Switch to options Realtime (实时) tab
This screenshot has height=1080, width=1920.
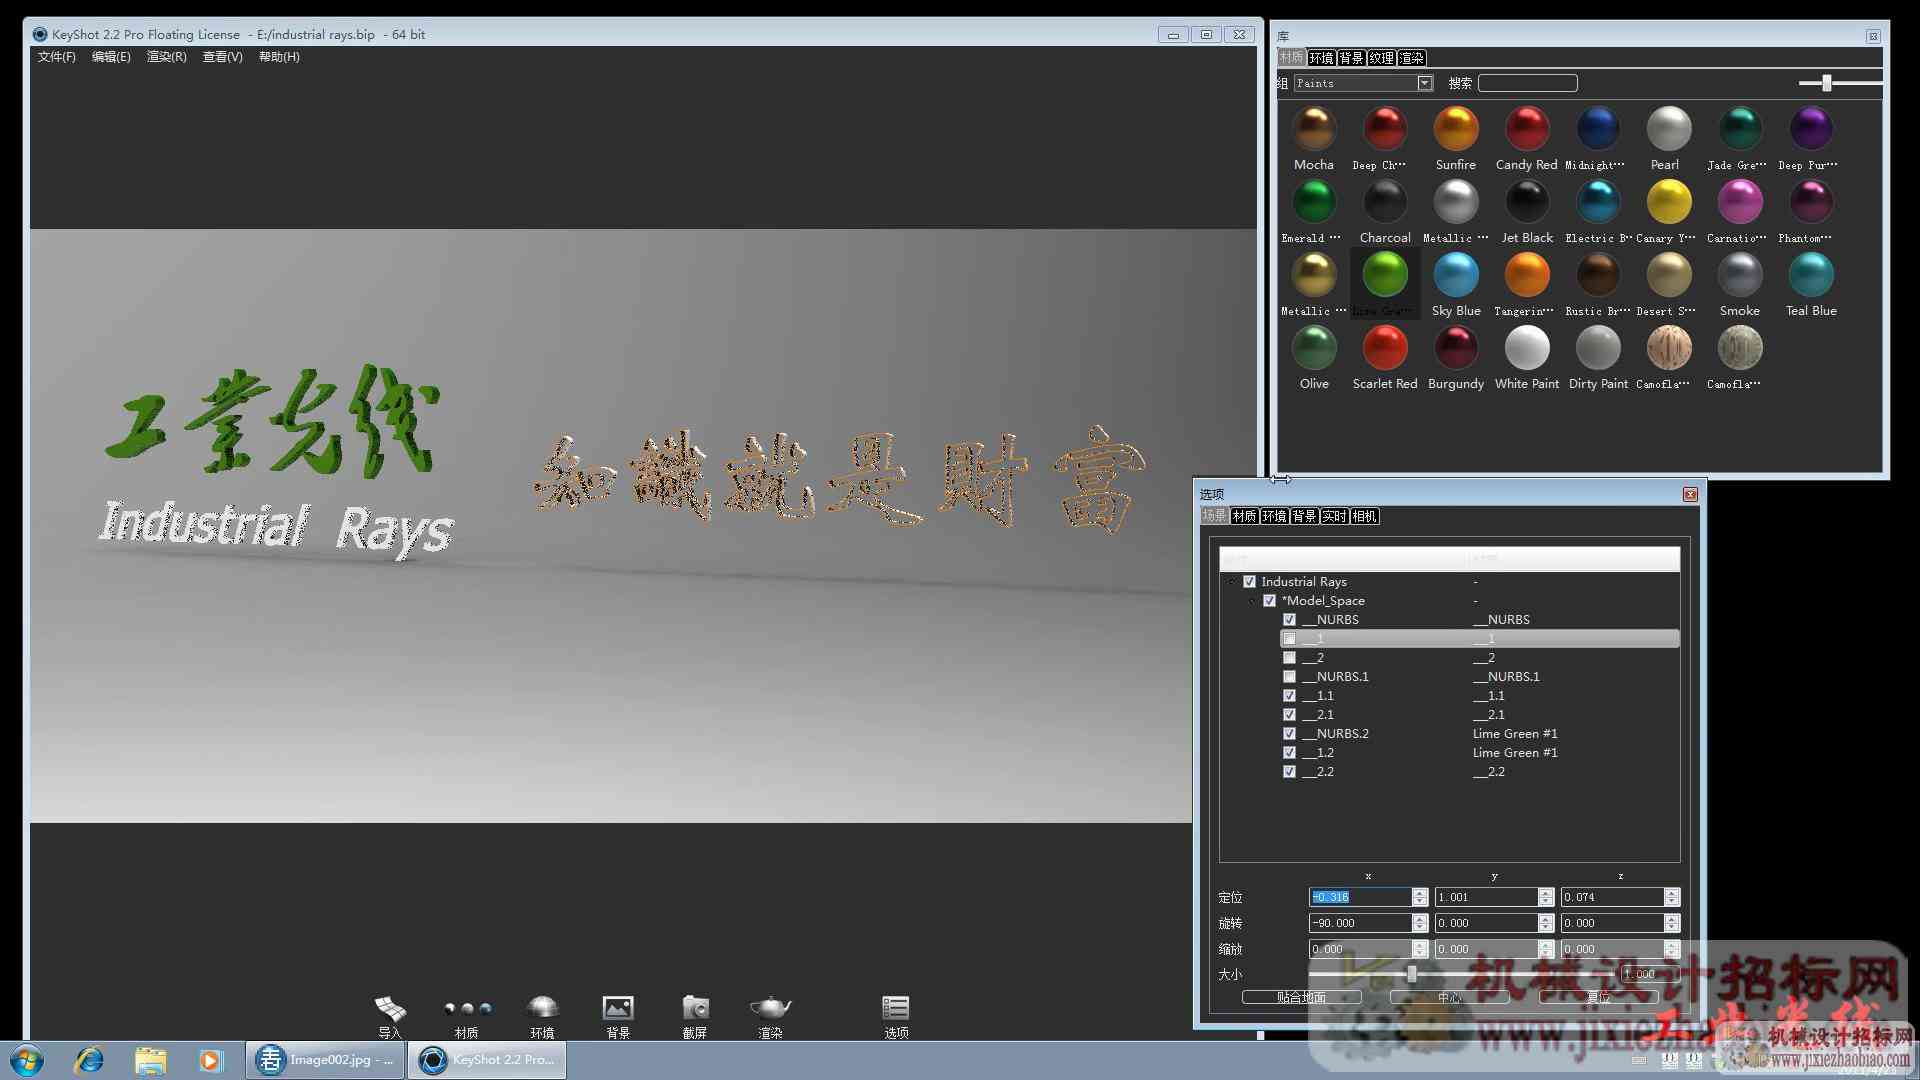click(x=1334, y=516)
